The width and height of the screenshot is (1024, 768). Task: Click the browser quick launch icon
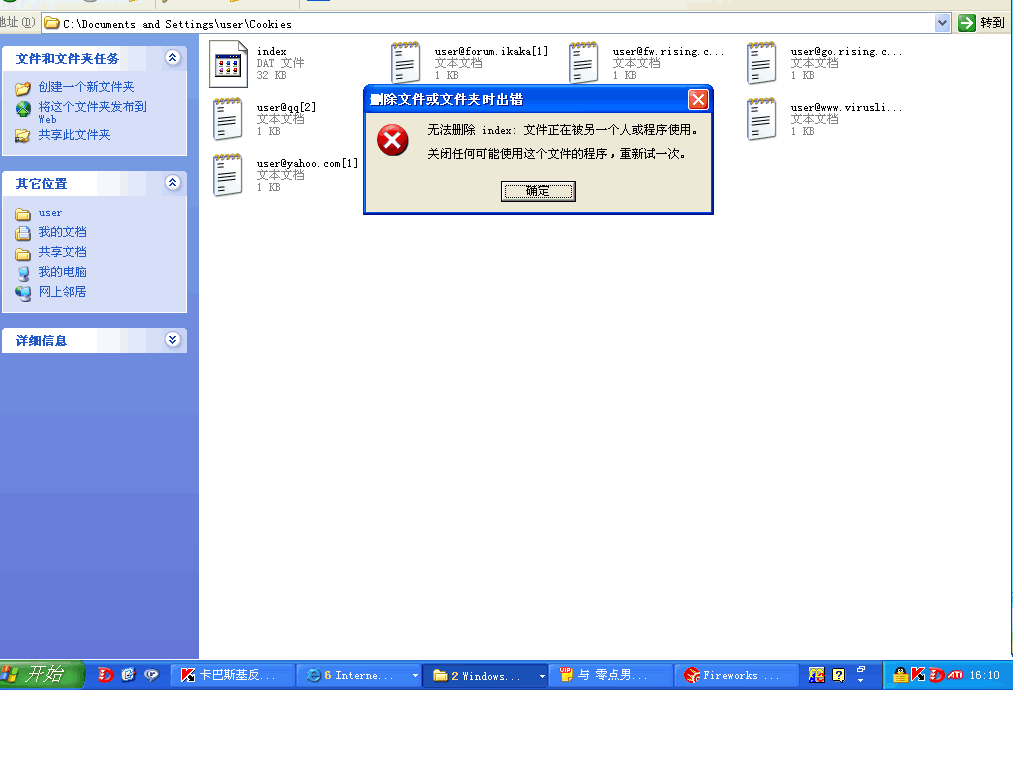tap(129, 675)
